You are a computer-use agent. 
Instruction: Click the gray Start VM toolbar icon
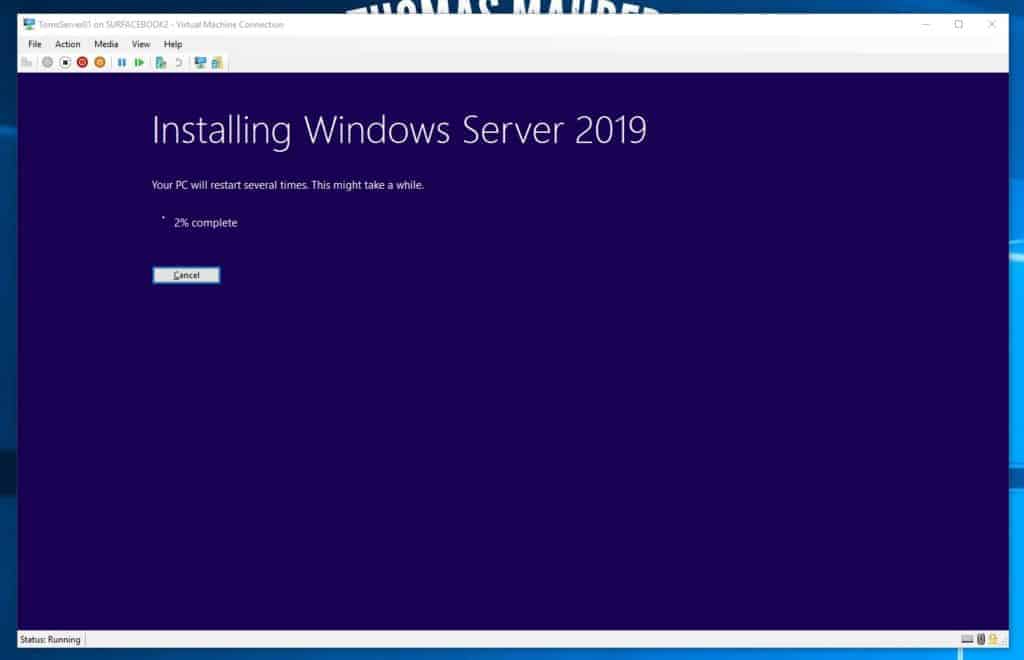tap(48, 63)
